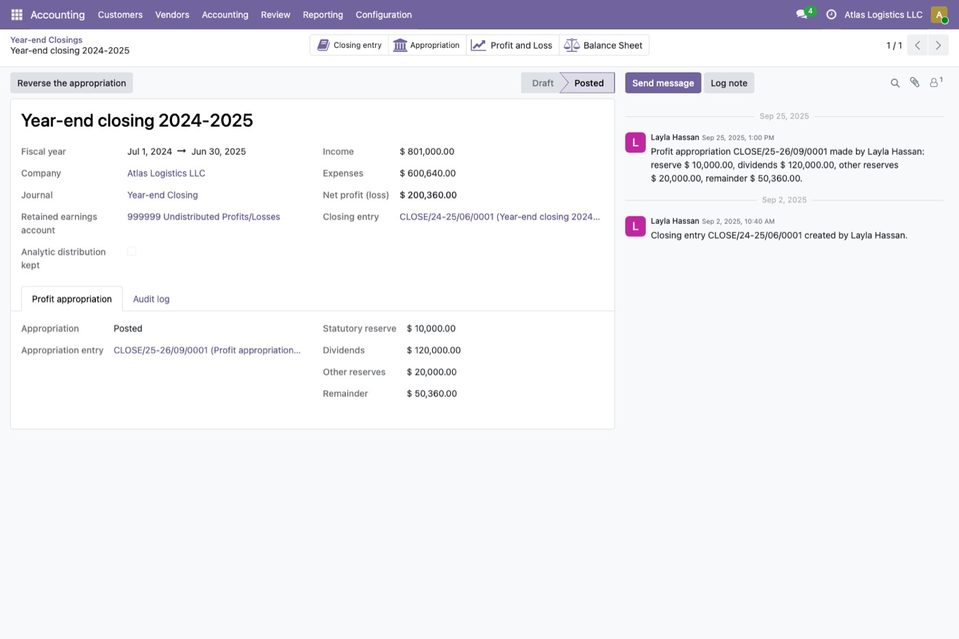
Task: Click fiscal year start Jul 1, 2024
Action: 149,152
